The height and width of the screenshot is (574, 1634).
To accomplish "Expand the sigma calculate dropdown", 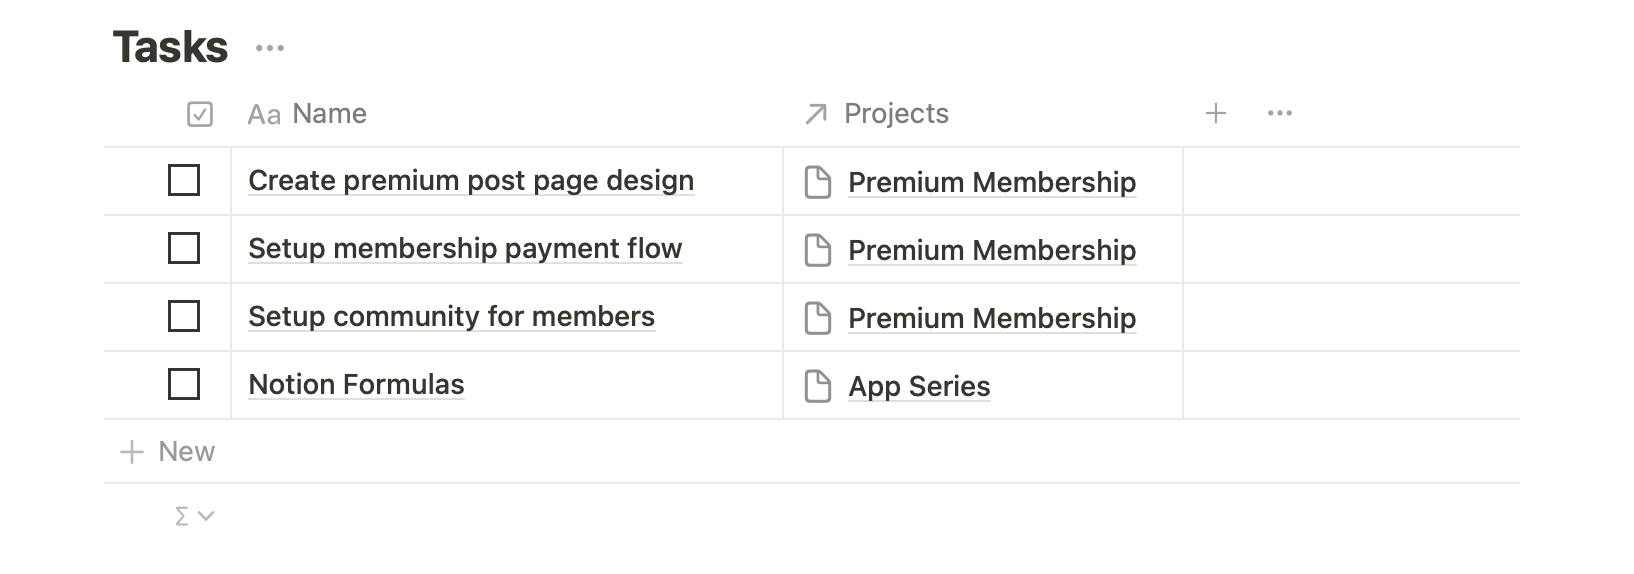I will (x=194, y=516).
